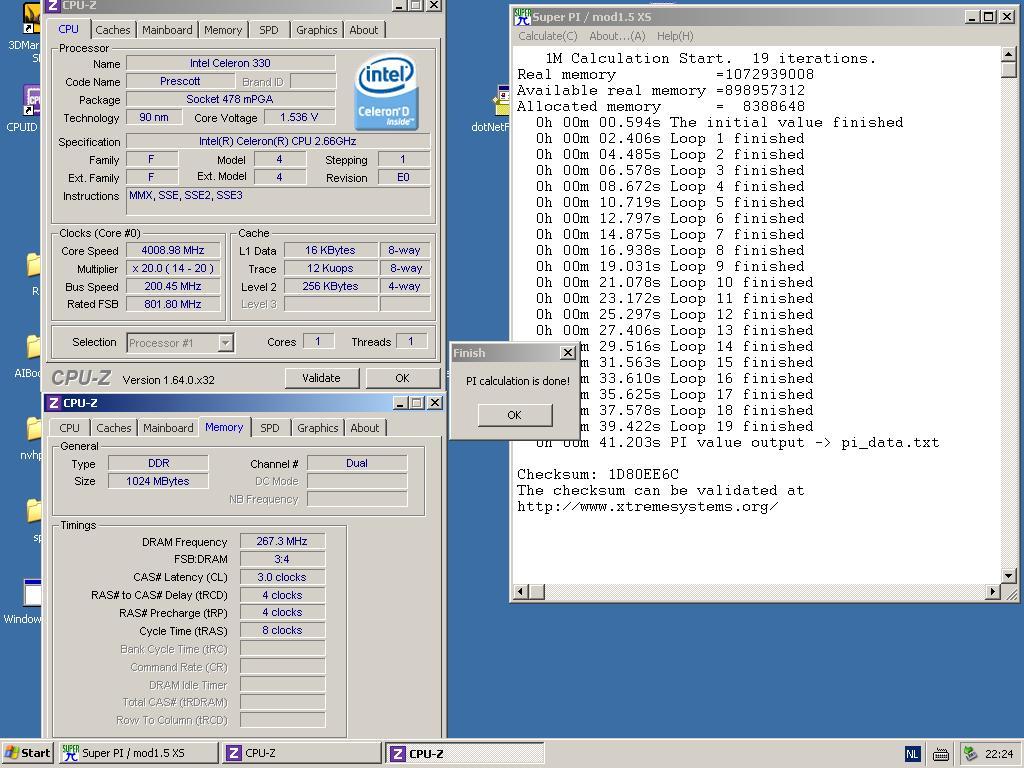Screen dimensions: 1024x768
Task: Open the Mainboard tab in lower CPU-Z
Action: [168, 428]
